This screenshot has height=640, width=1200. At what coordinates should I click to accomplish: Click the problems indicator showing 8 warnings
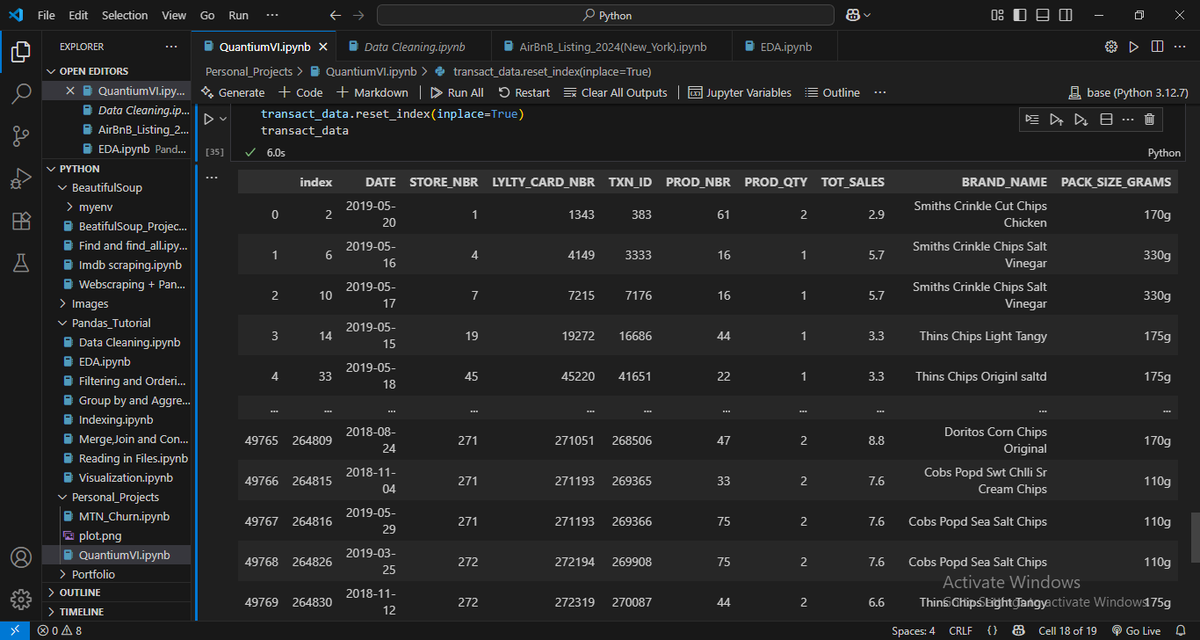[58, 630]
